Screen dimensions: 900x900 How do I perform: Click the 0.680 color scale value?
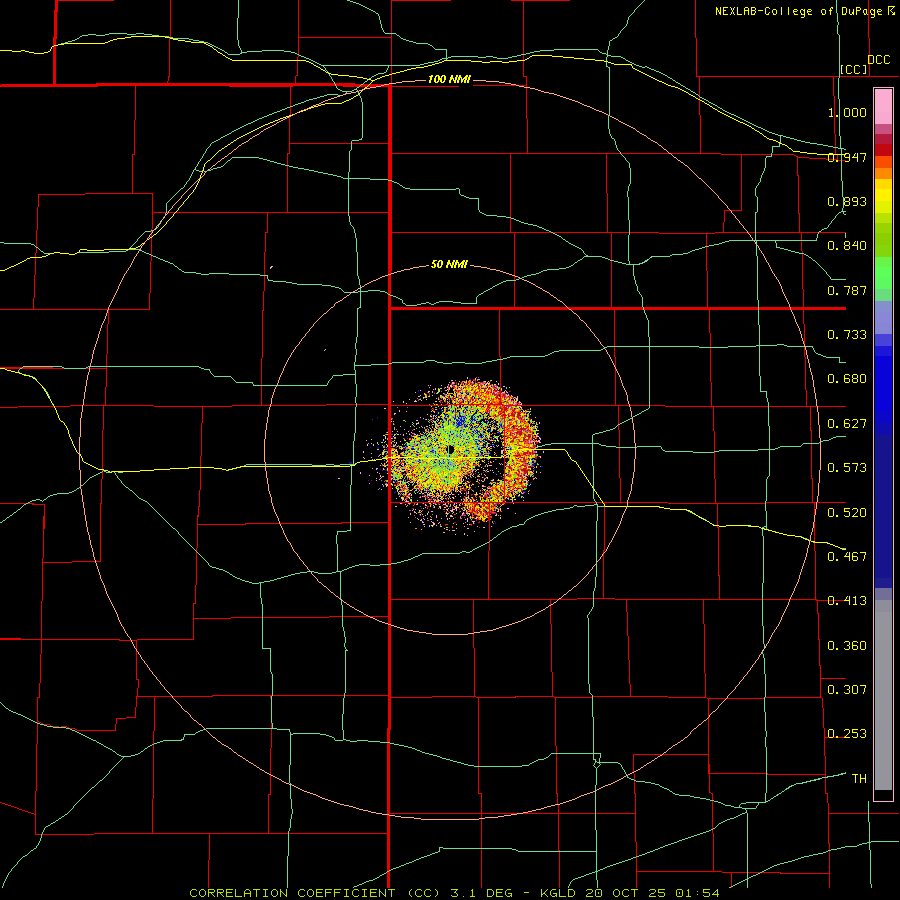(847, 379)
